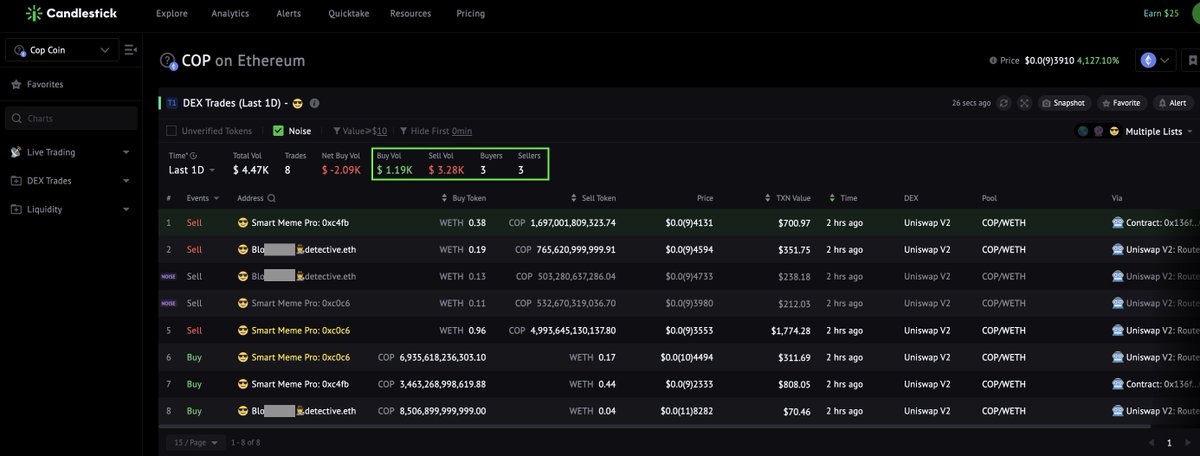Uncheck the Noise checkbox
Viewport: 1200px width, 456px height.
278,131
